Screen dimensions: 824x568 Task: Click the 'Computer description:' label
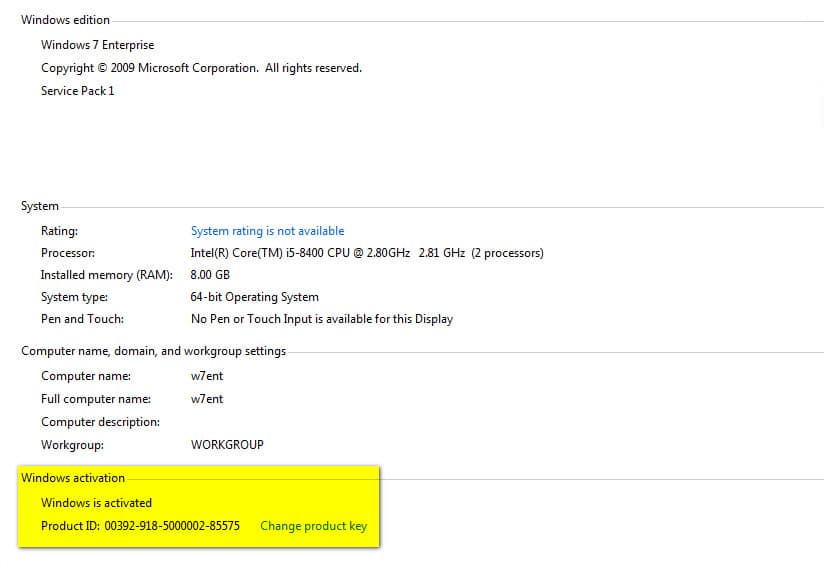100,422
